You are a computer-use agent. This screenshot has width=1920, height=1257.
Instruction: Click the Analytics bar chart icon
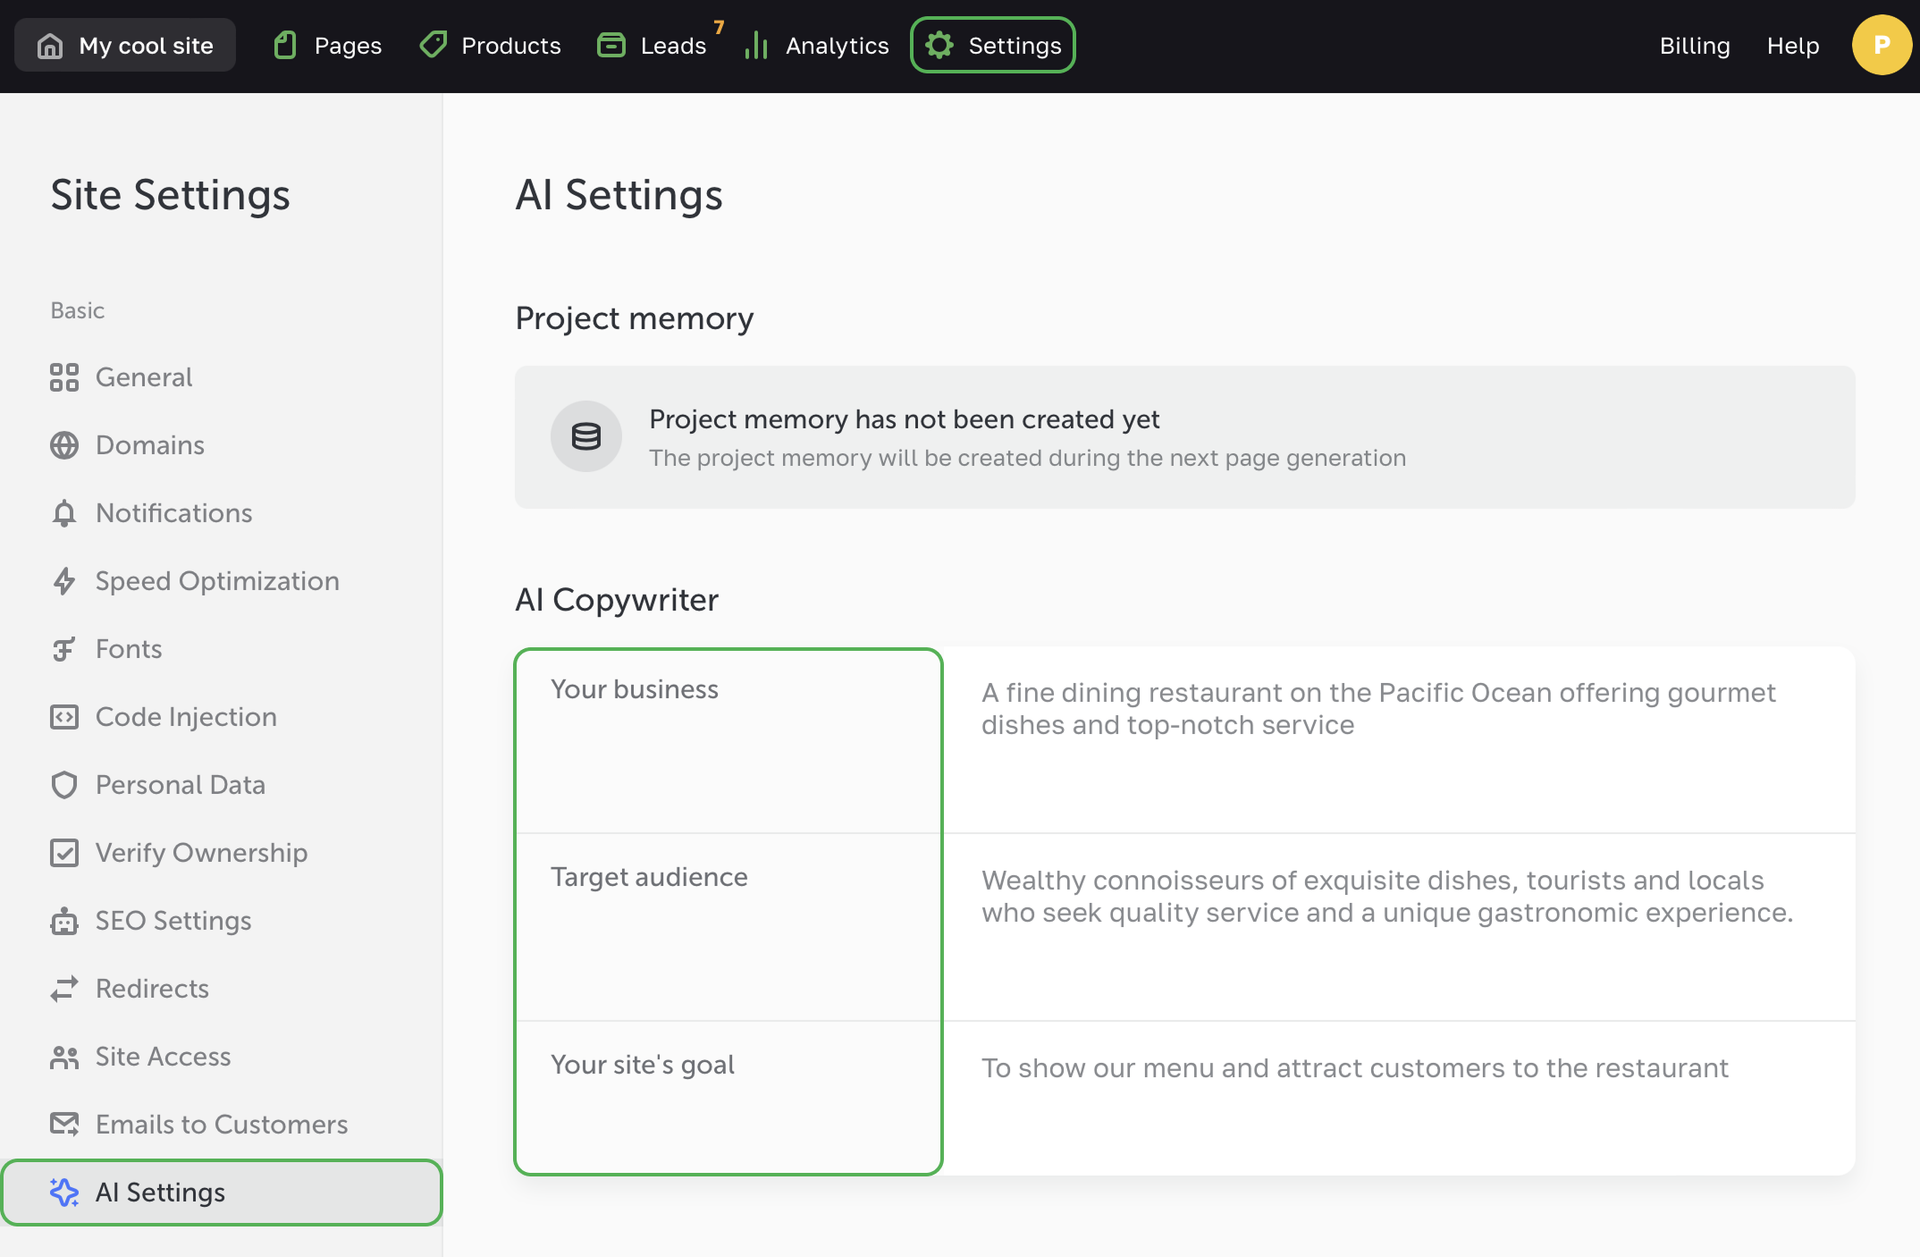756,45
